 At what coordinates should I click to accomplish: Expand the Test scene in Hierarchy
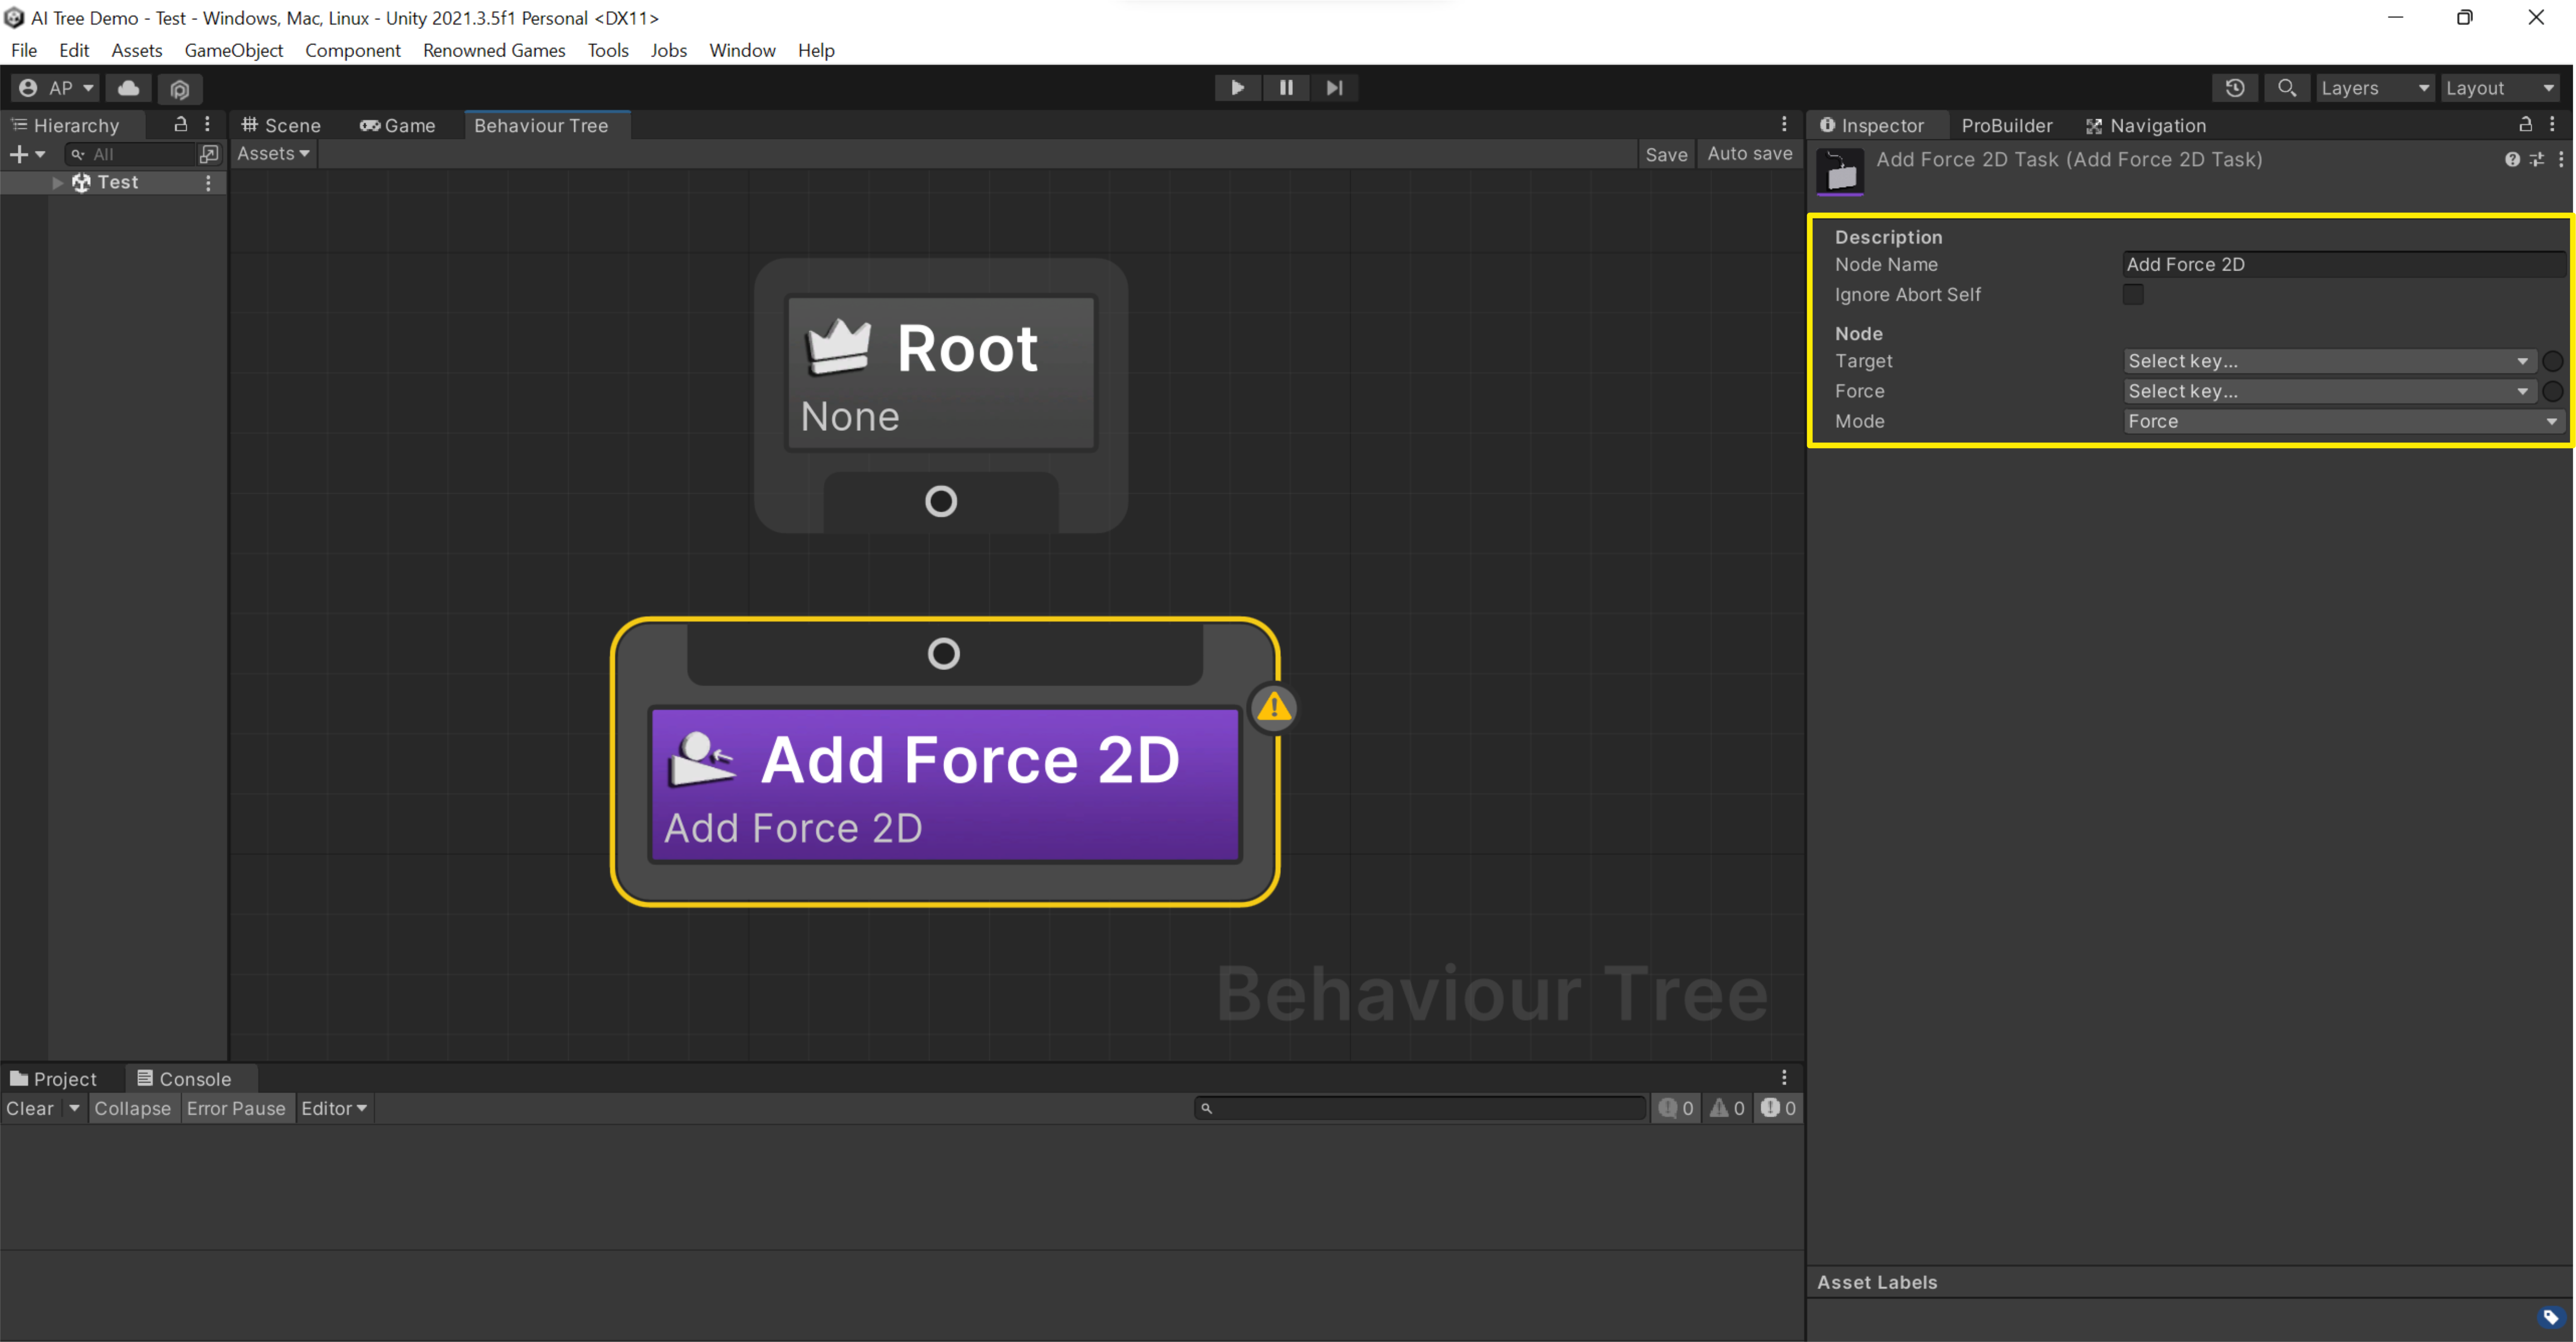point(57,183)
